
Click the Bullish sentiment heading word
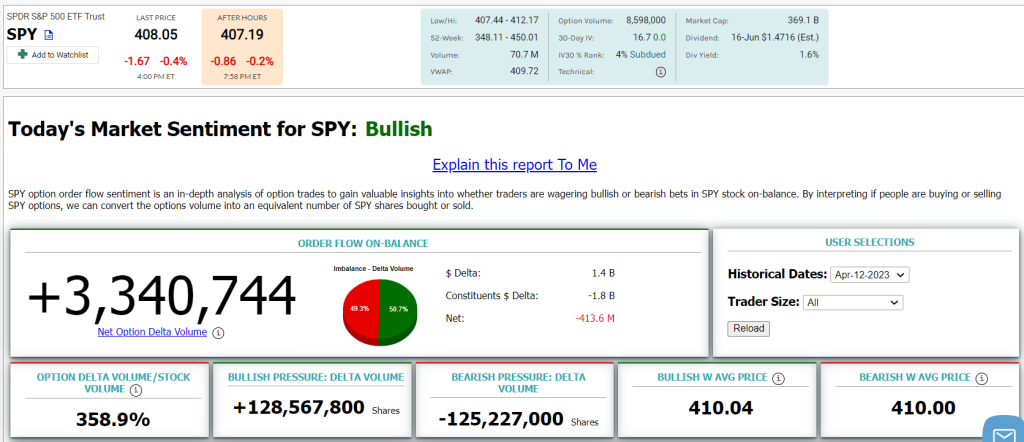coord(399,129)
